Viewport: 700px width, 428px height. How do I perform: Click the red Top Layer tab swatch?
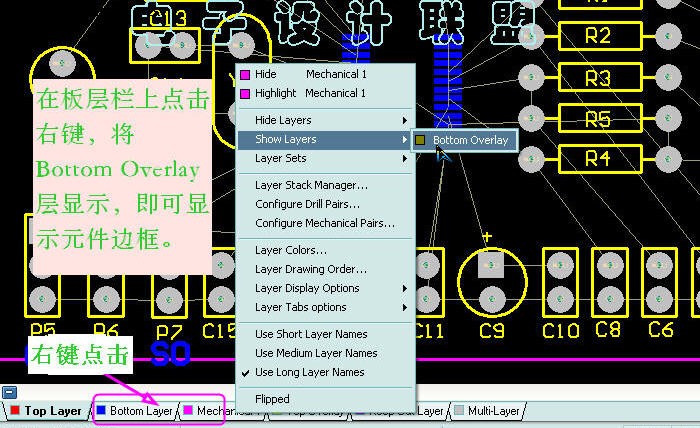point(15,411)
